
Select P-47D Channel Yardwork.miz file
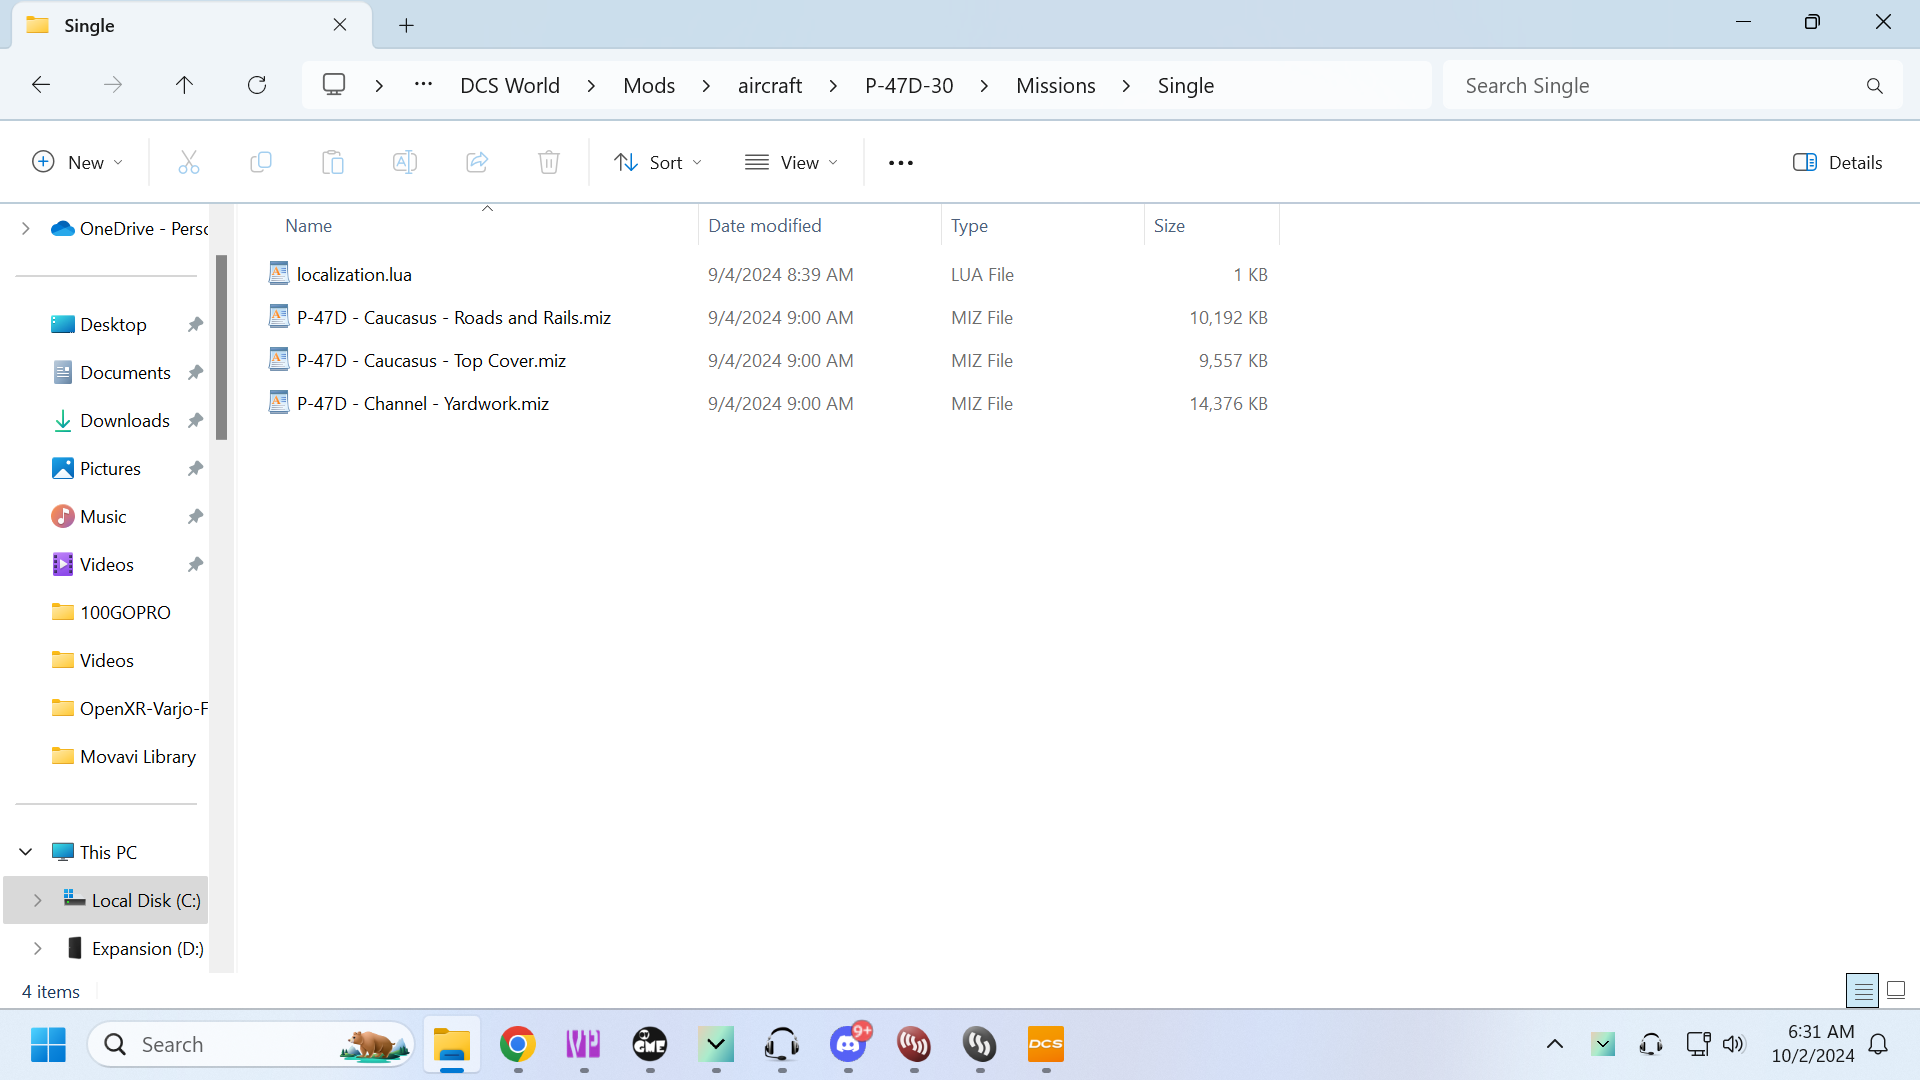pos(423,404)
